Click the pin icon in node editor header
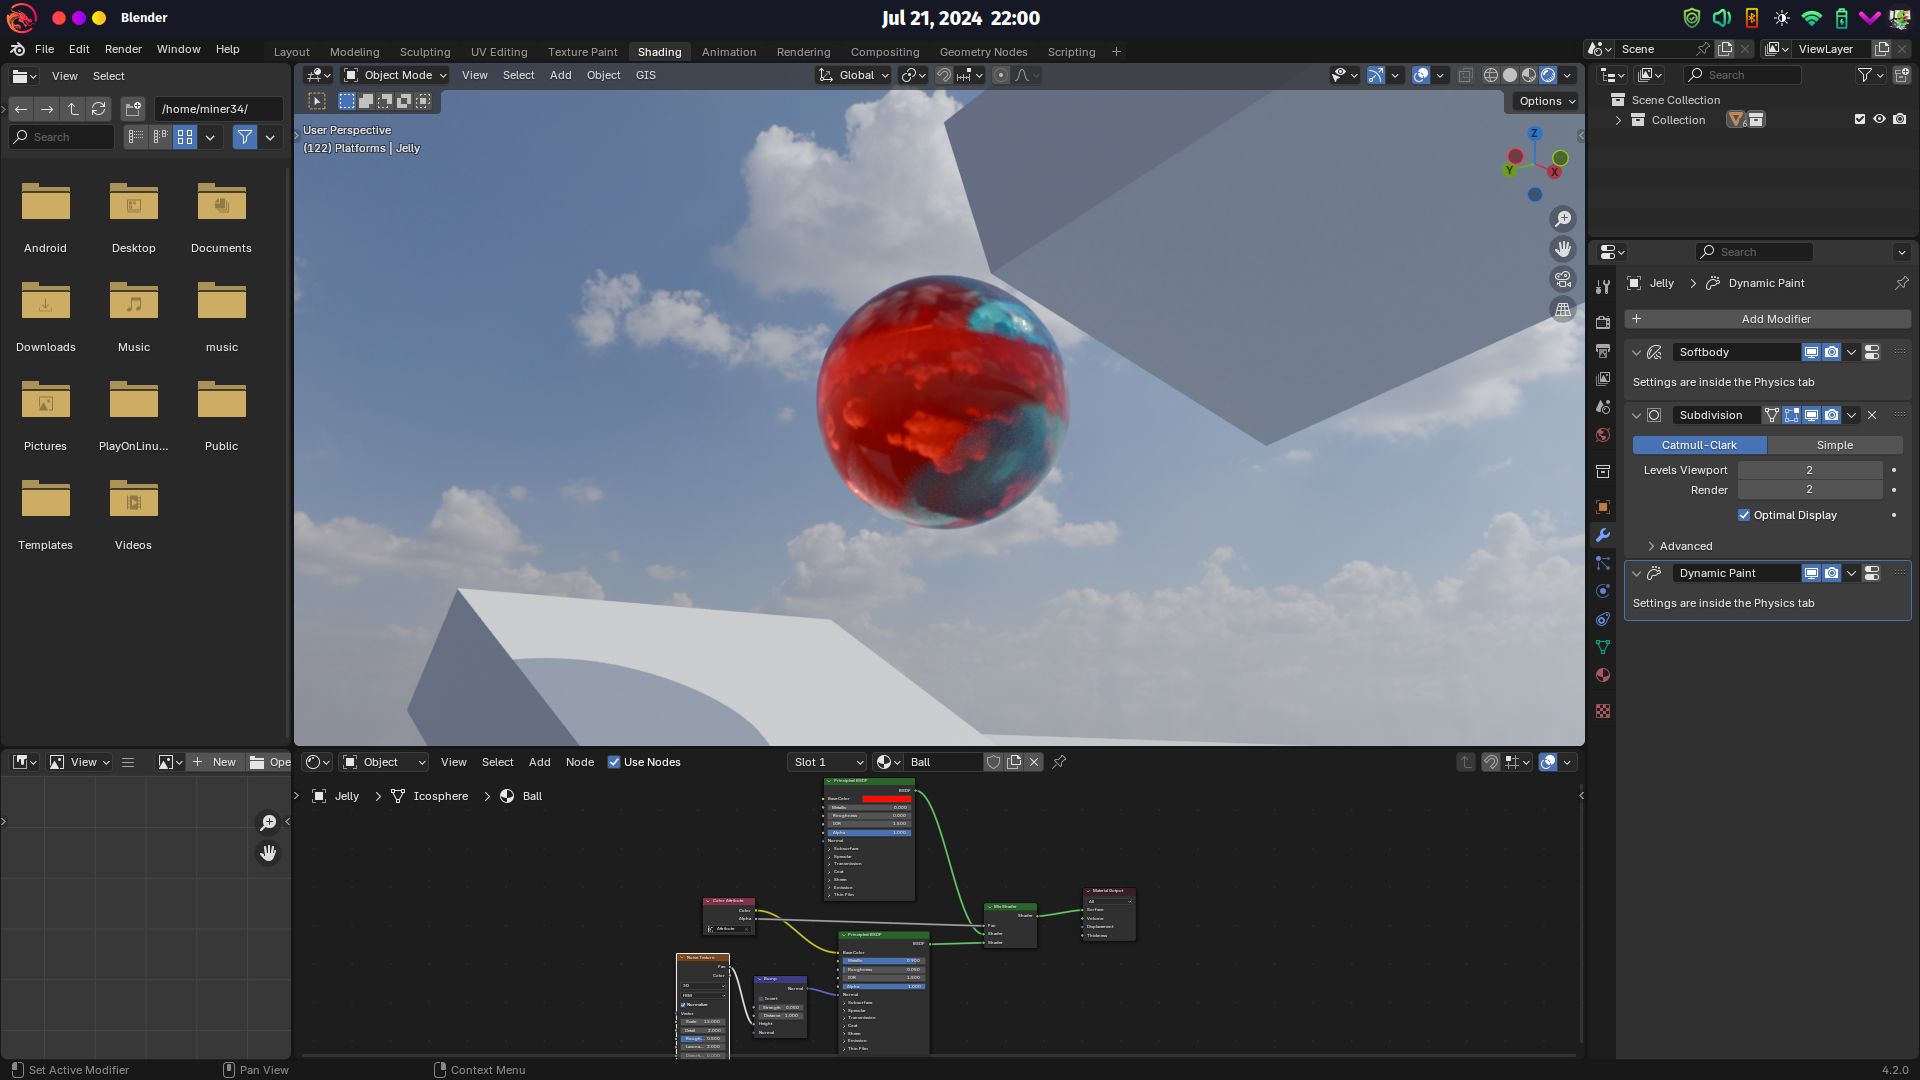The width and height of the screenshot is (1920, 1080). point(1059,762)
